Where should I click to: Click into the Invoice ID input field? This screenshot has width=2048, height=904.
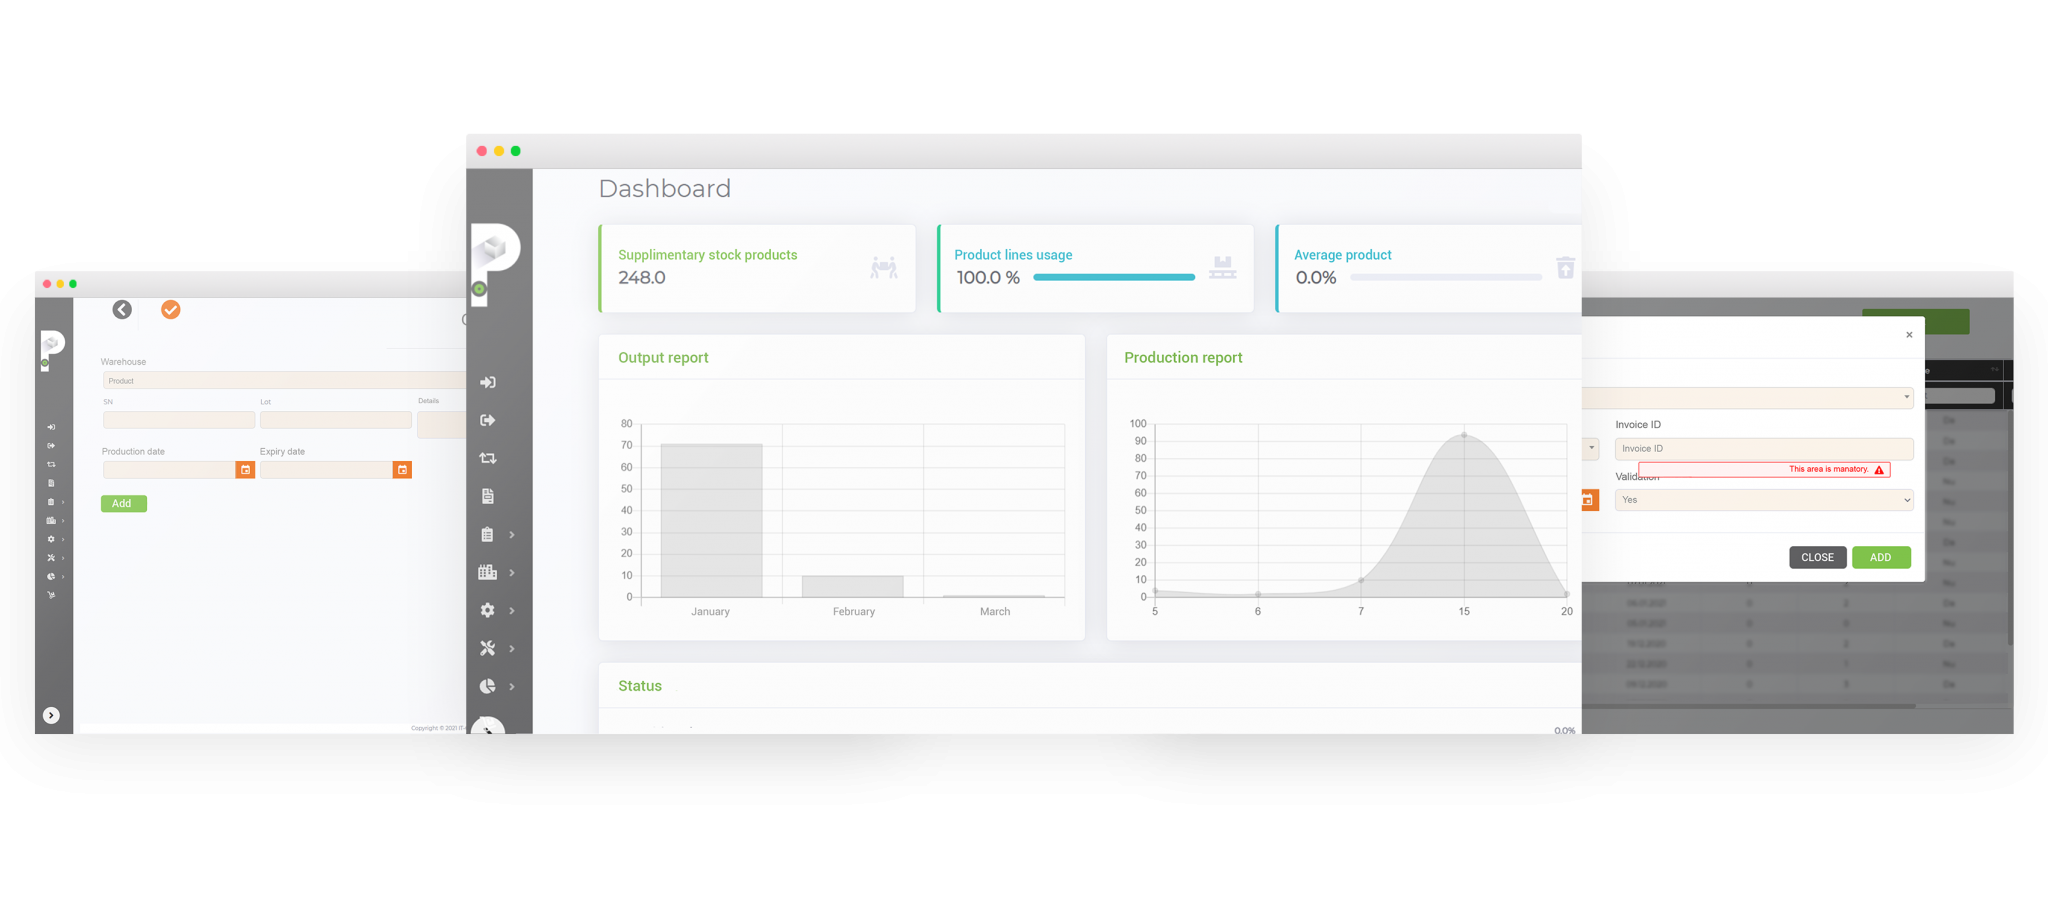1764,448
